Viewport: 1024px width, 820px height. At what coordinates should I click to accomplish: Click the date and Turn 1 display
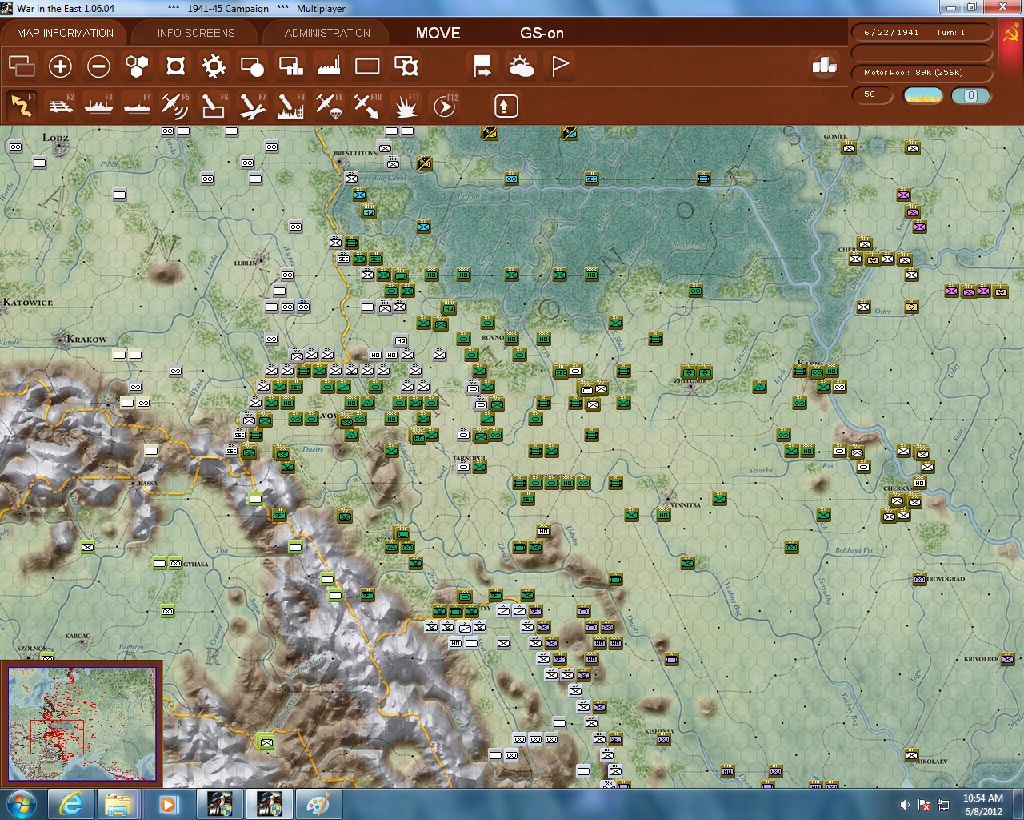[x=921, y=32]
